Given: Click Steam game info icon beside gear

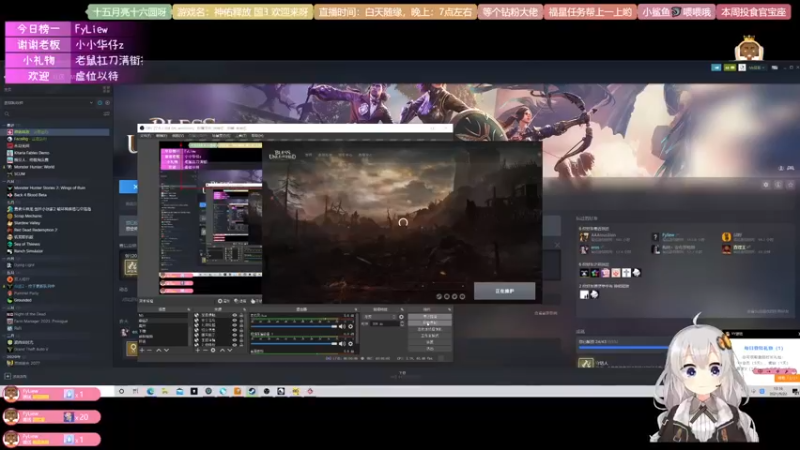Looking at the screenshot, I should (778, 185).
